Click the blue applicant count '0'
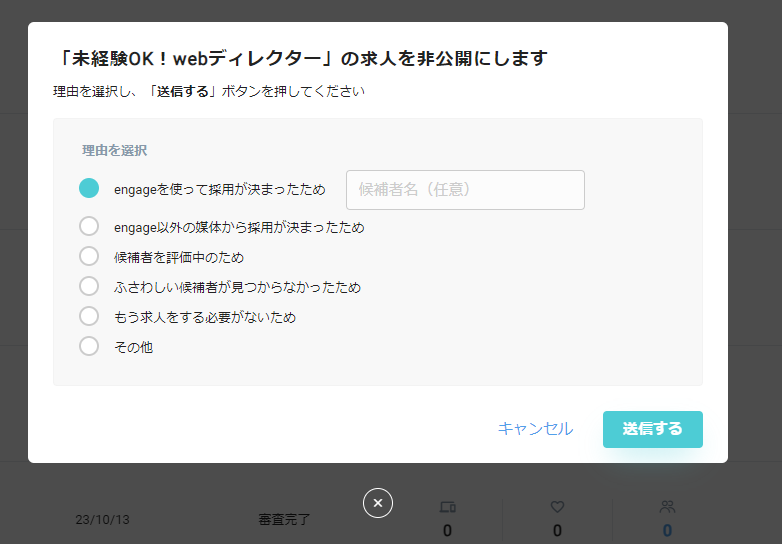Viewport: 782px width, 544px height. pos(667,531)
